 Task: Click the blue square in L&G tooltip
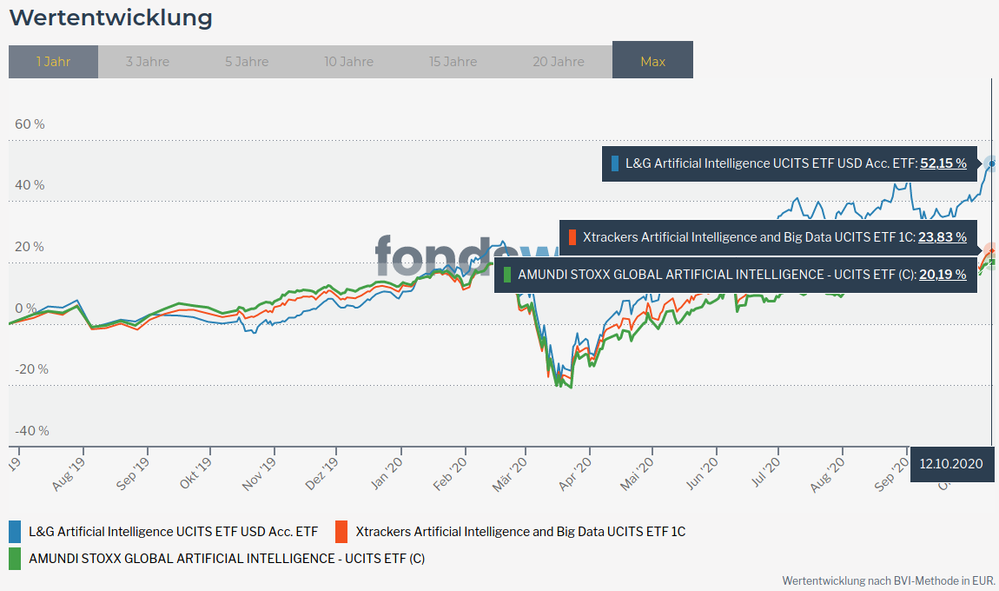tap(615, 163)
